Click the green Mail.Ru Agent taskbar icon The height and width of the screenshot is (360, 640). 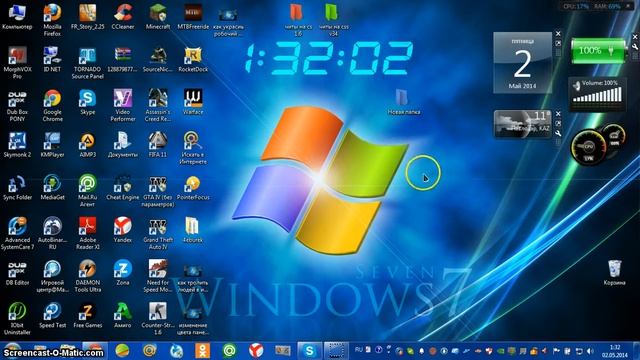pyautogui.click(x=229, y=351)
